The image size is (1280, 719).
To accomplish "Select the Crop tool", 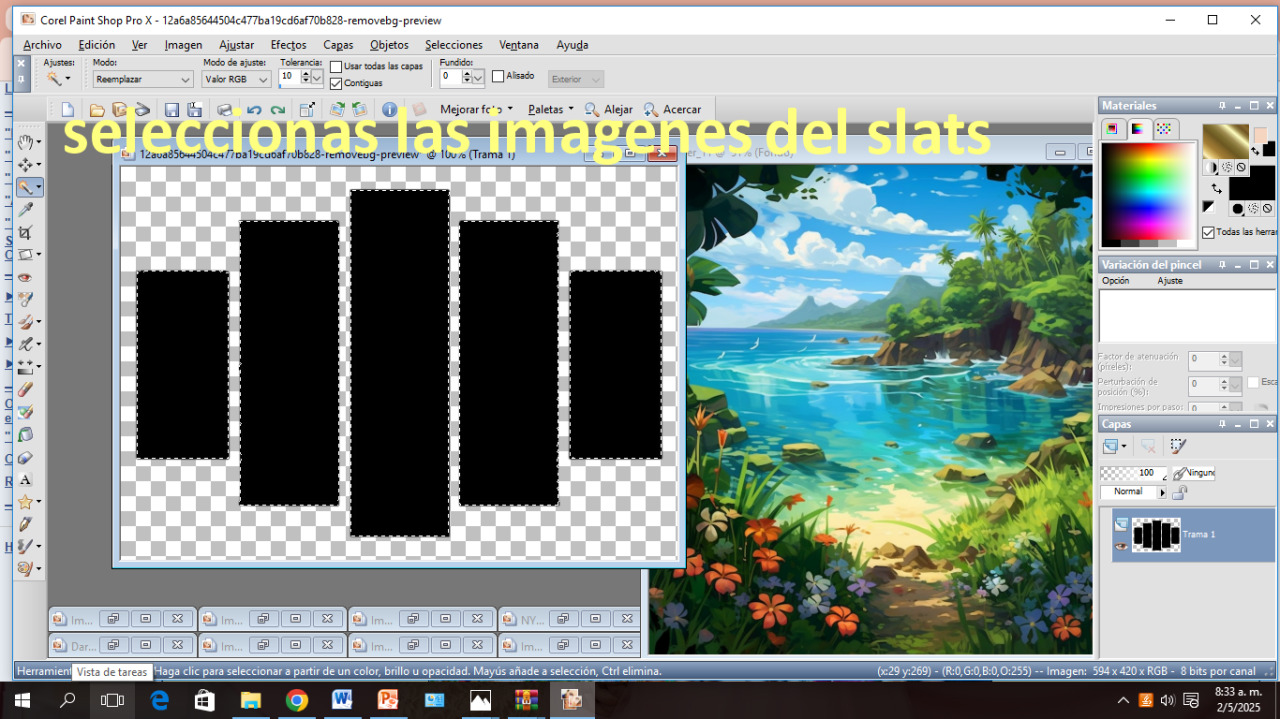I will click(26, 232).
